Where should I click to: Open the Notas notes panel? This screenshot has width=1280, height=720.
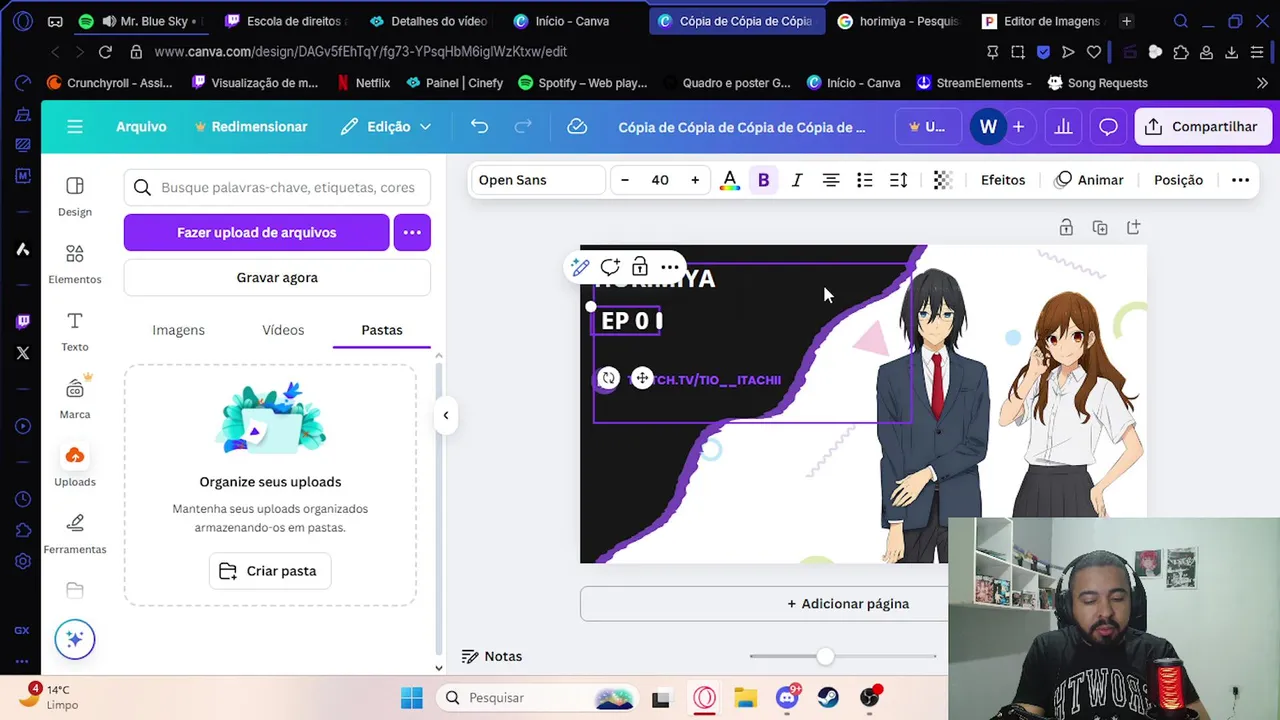[492, 656]
